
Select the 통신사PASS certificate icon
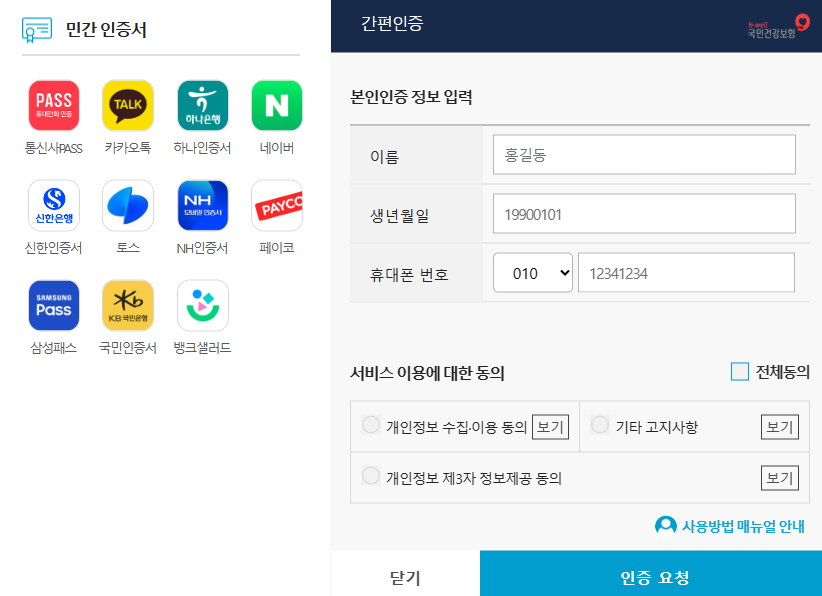(54, 105)
